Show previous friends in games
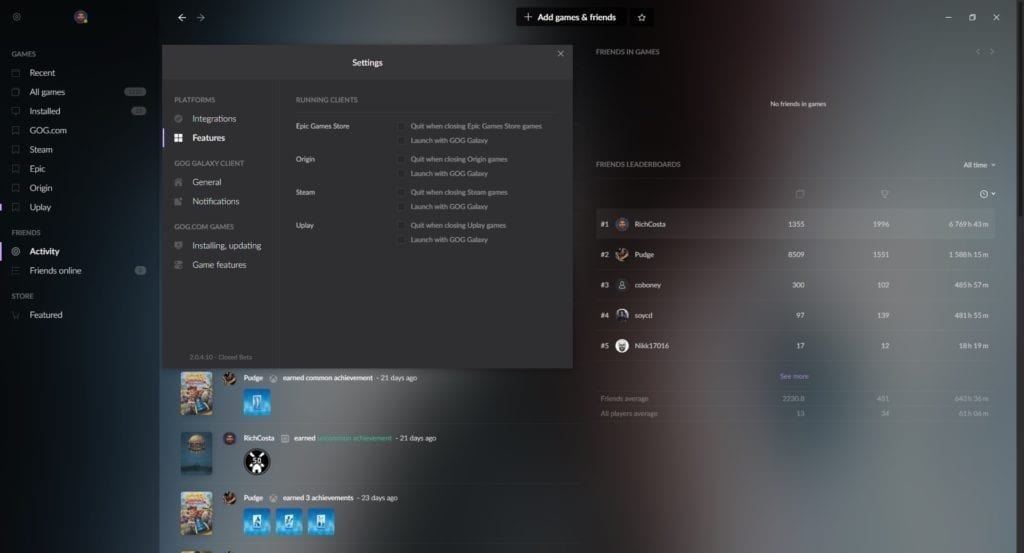Screen dimensions: 1024x553 click(x=978, y=52)
